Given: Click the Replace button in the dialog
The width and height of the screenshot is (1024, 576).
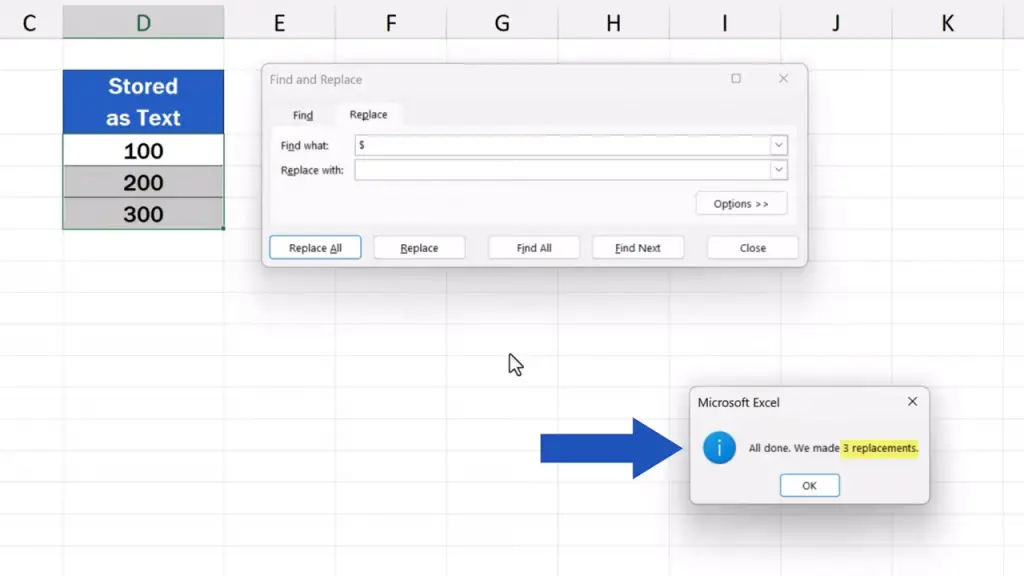Looking at the screenshot, I should point(419,248).
